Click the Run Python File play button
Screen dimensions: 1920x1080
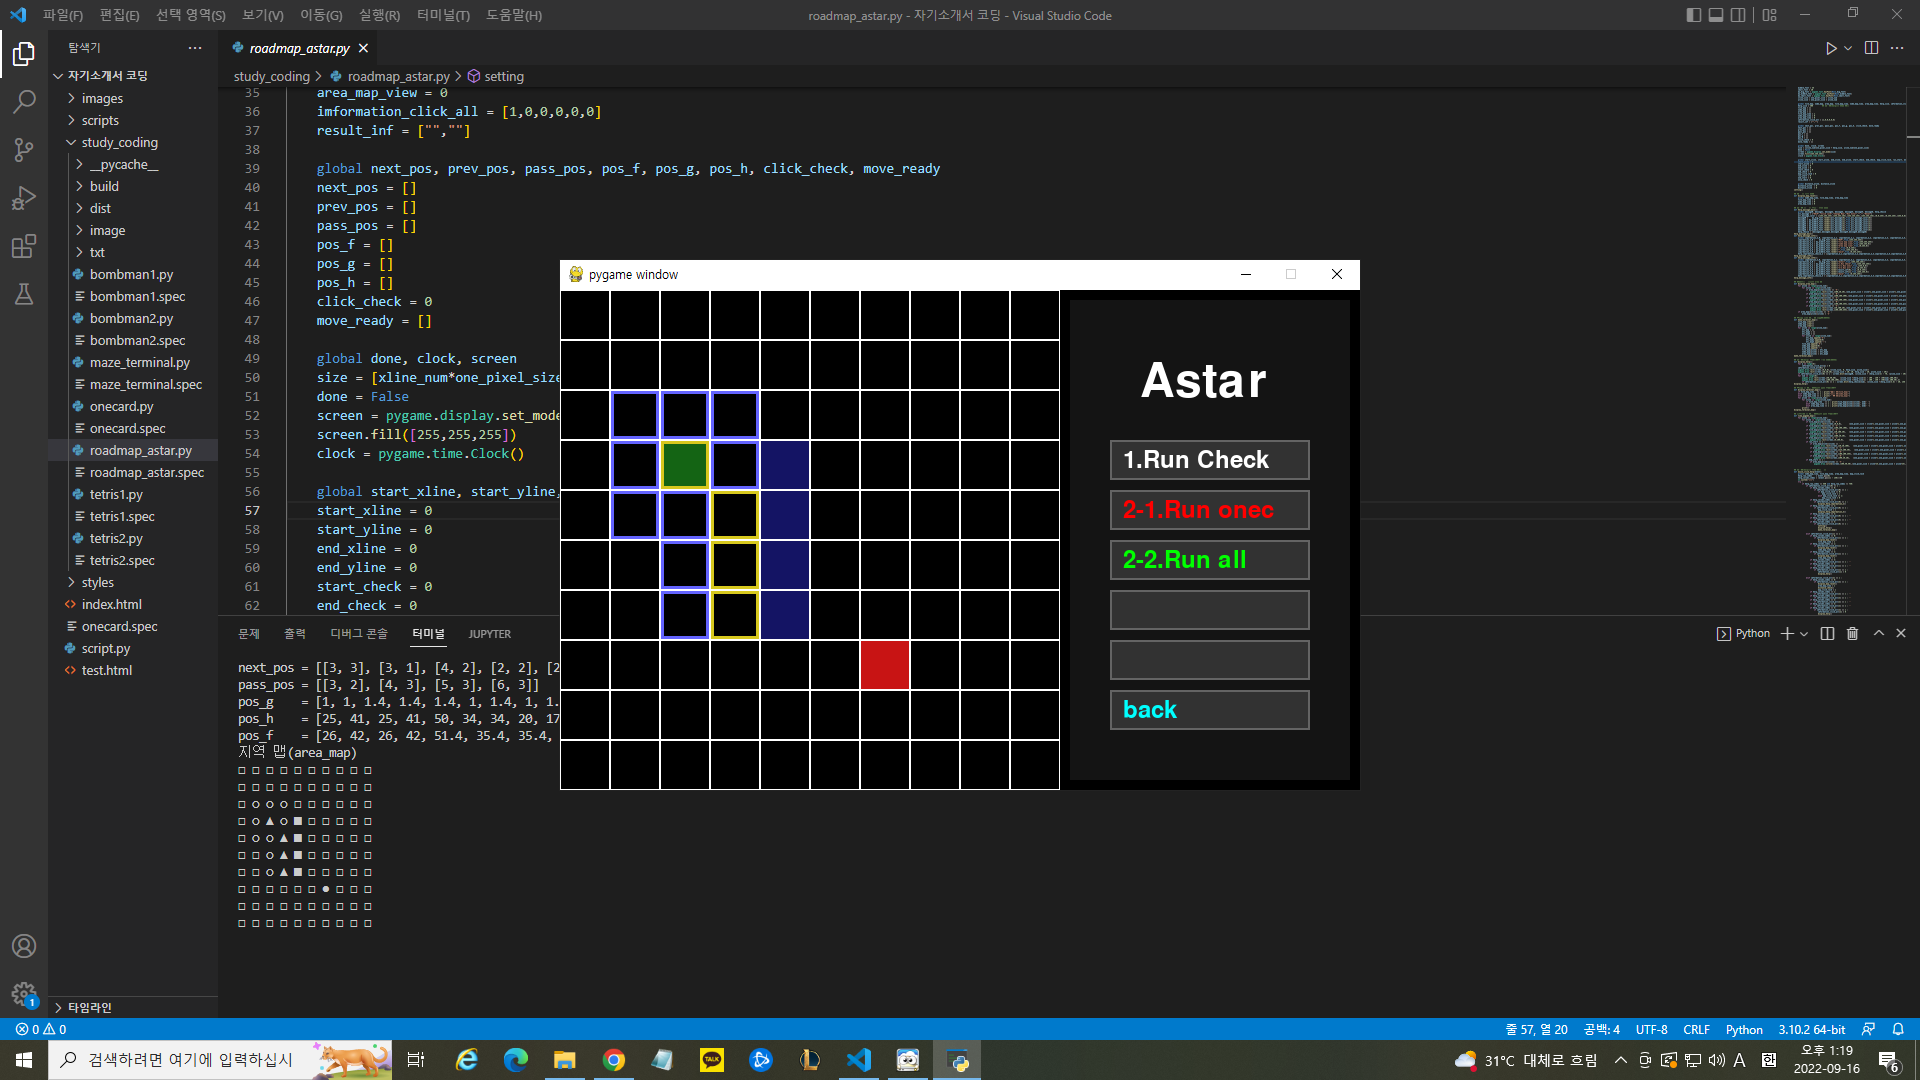tap(1830, 48)
